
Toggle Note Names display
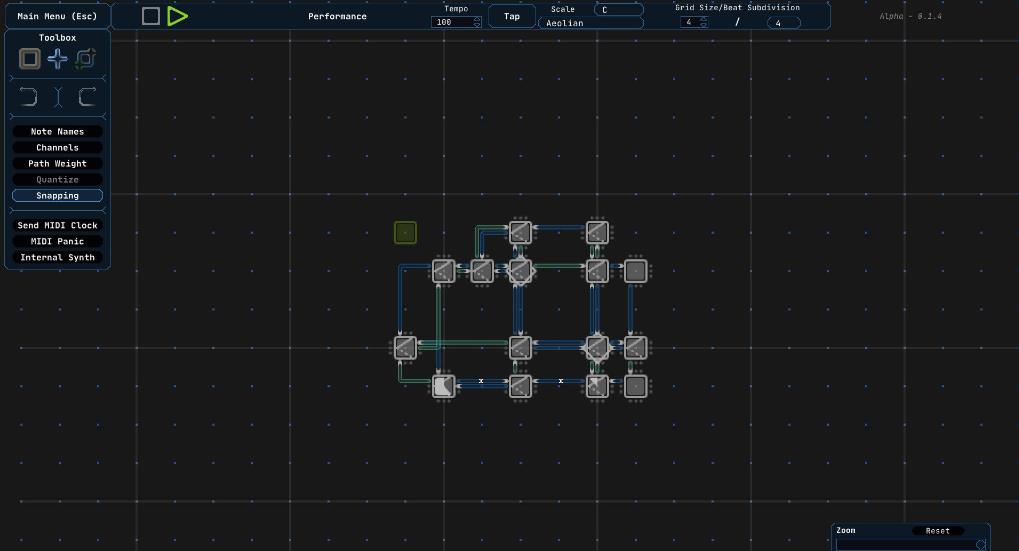coord(57,132)
